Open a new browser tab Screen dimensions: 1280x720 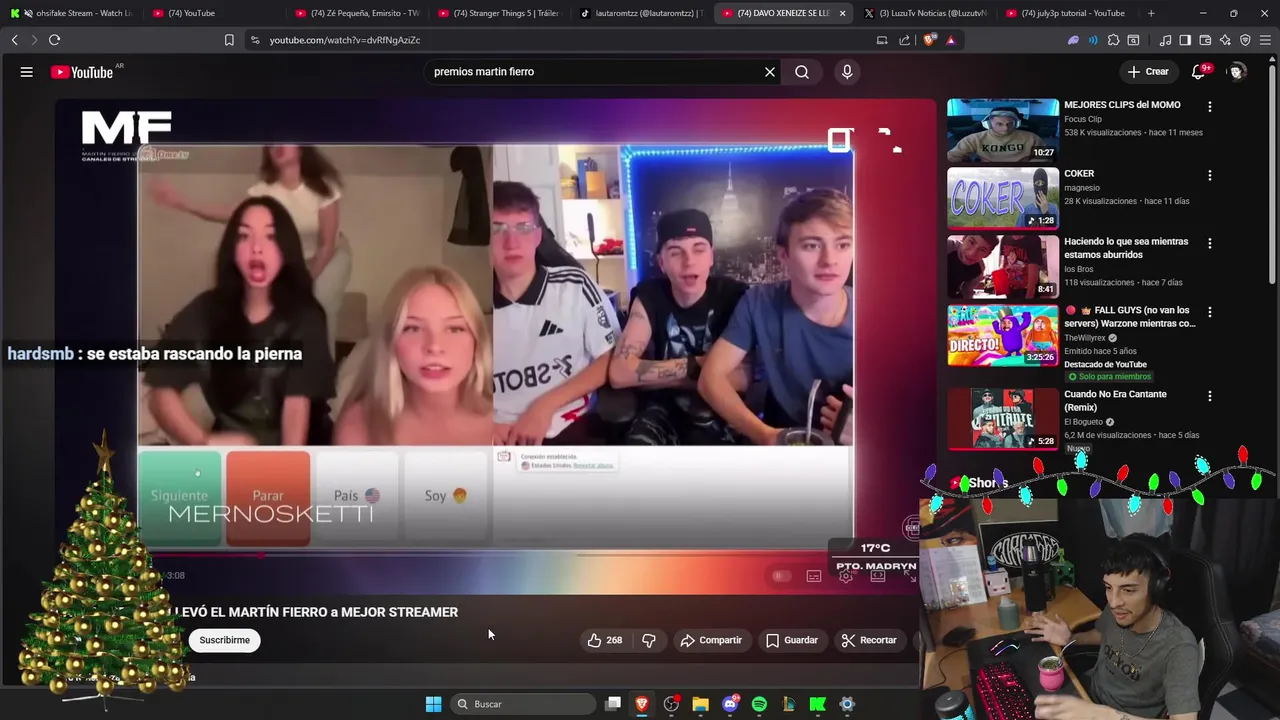1151,13
